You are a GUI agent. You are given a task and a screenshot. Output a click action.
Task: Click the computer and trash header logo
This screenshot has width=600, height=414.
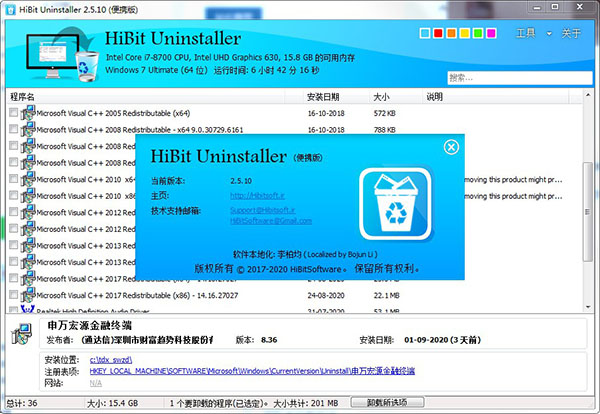[x=61, y=54]
